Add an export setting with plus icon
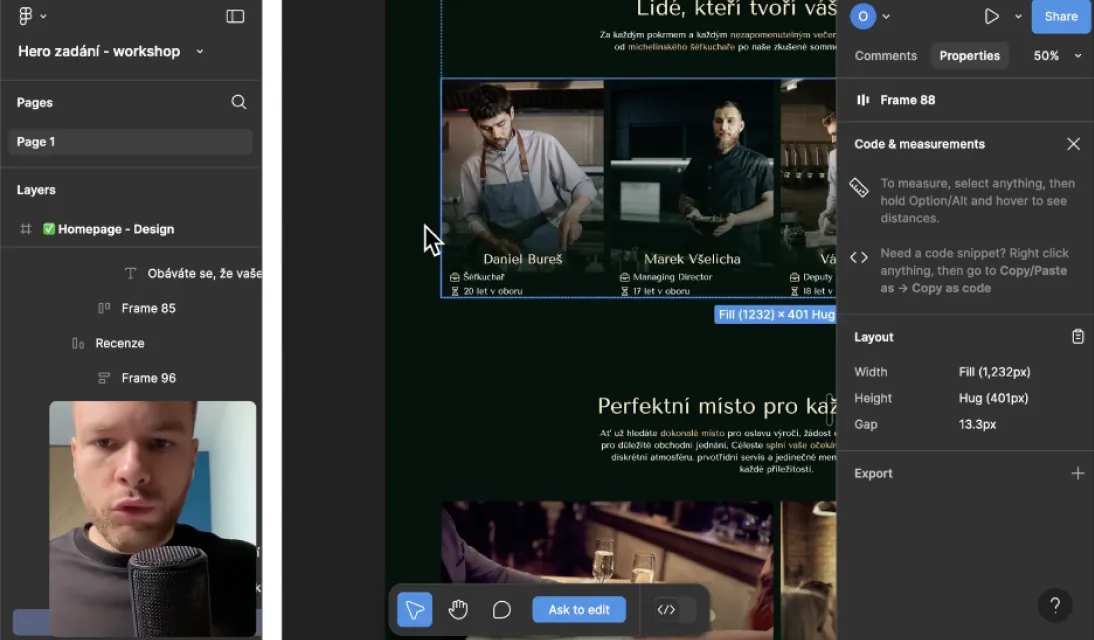 (x=1077, y=473)
